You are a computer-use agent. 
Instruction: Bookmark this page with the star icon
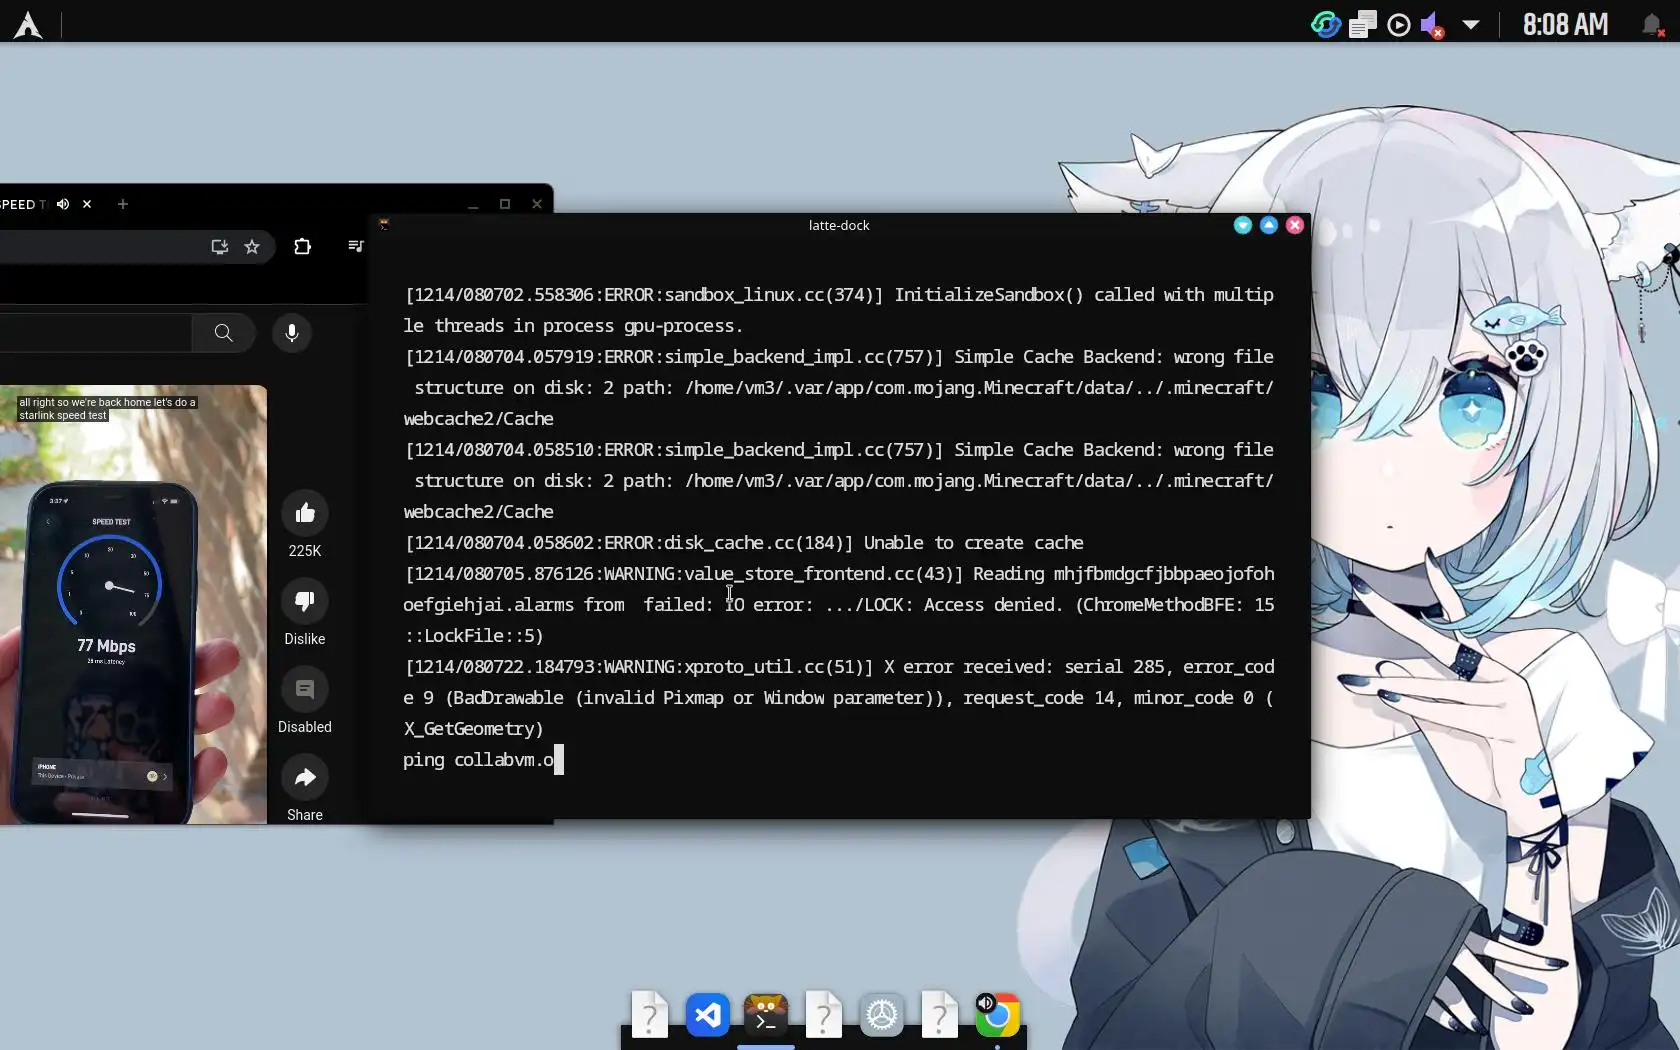(252, 246)
